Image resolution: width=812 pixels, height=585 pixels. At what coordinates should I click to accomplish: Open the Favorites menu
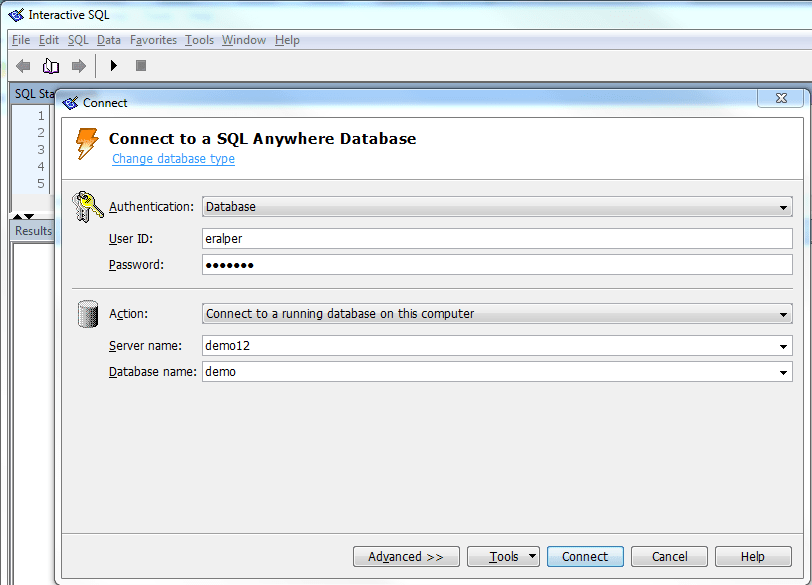point(153,40)
